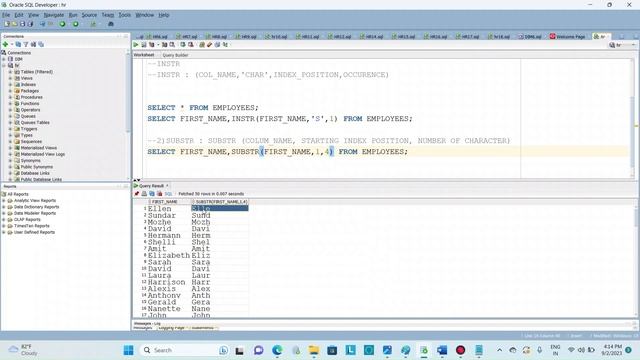The width and height of the screenshot is (640, 360).
Task: Open the Source menu
Action: [89, 15]
